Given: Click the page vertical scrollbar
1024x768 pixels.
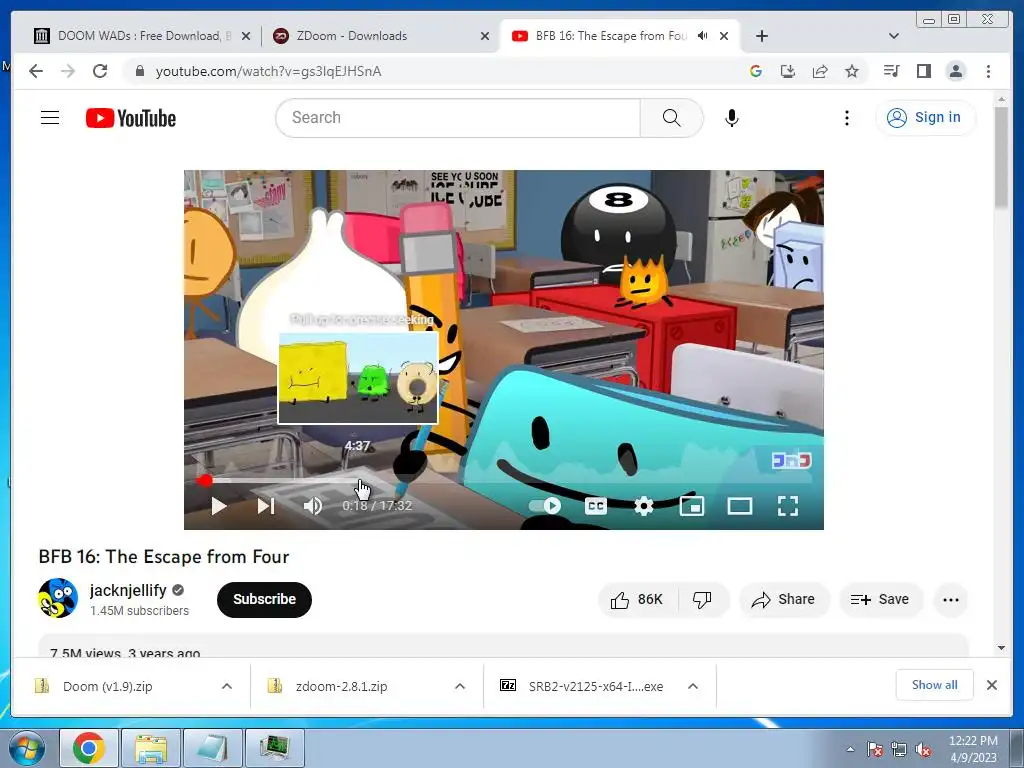Looking at the screenshot, I should tap(1001, 157).
